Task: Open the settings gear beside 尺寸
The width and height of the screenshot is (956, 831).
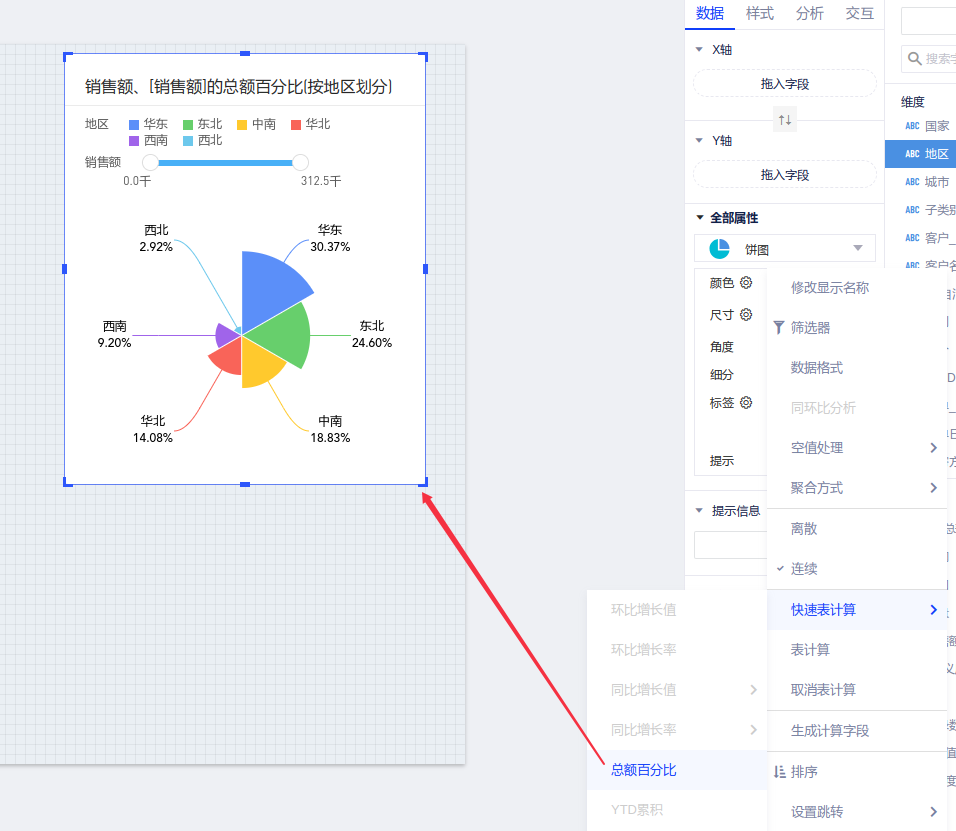Action: pyautogui.click(x=746, y=314)
